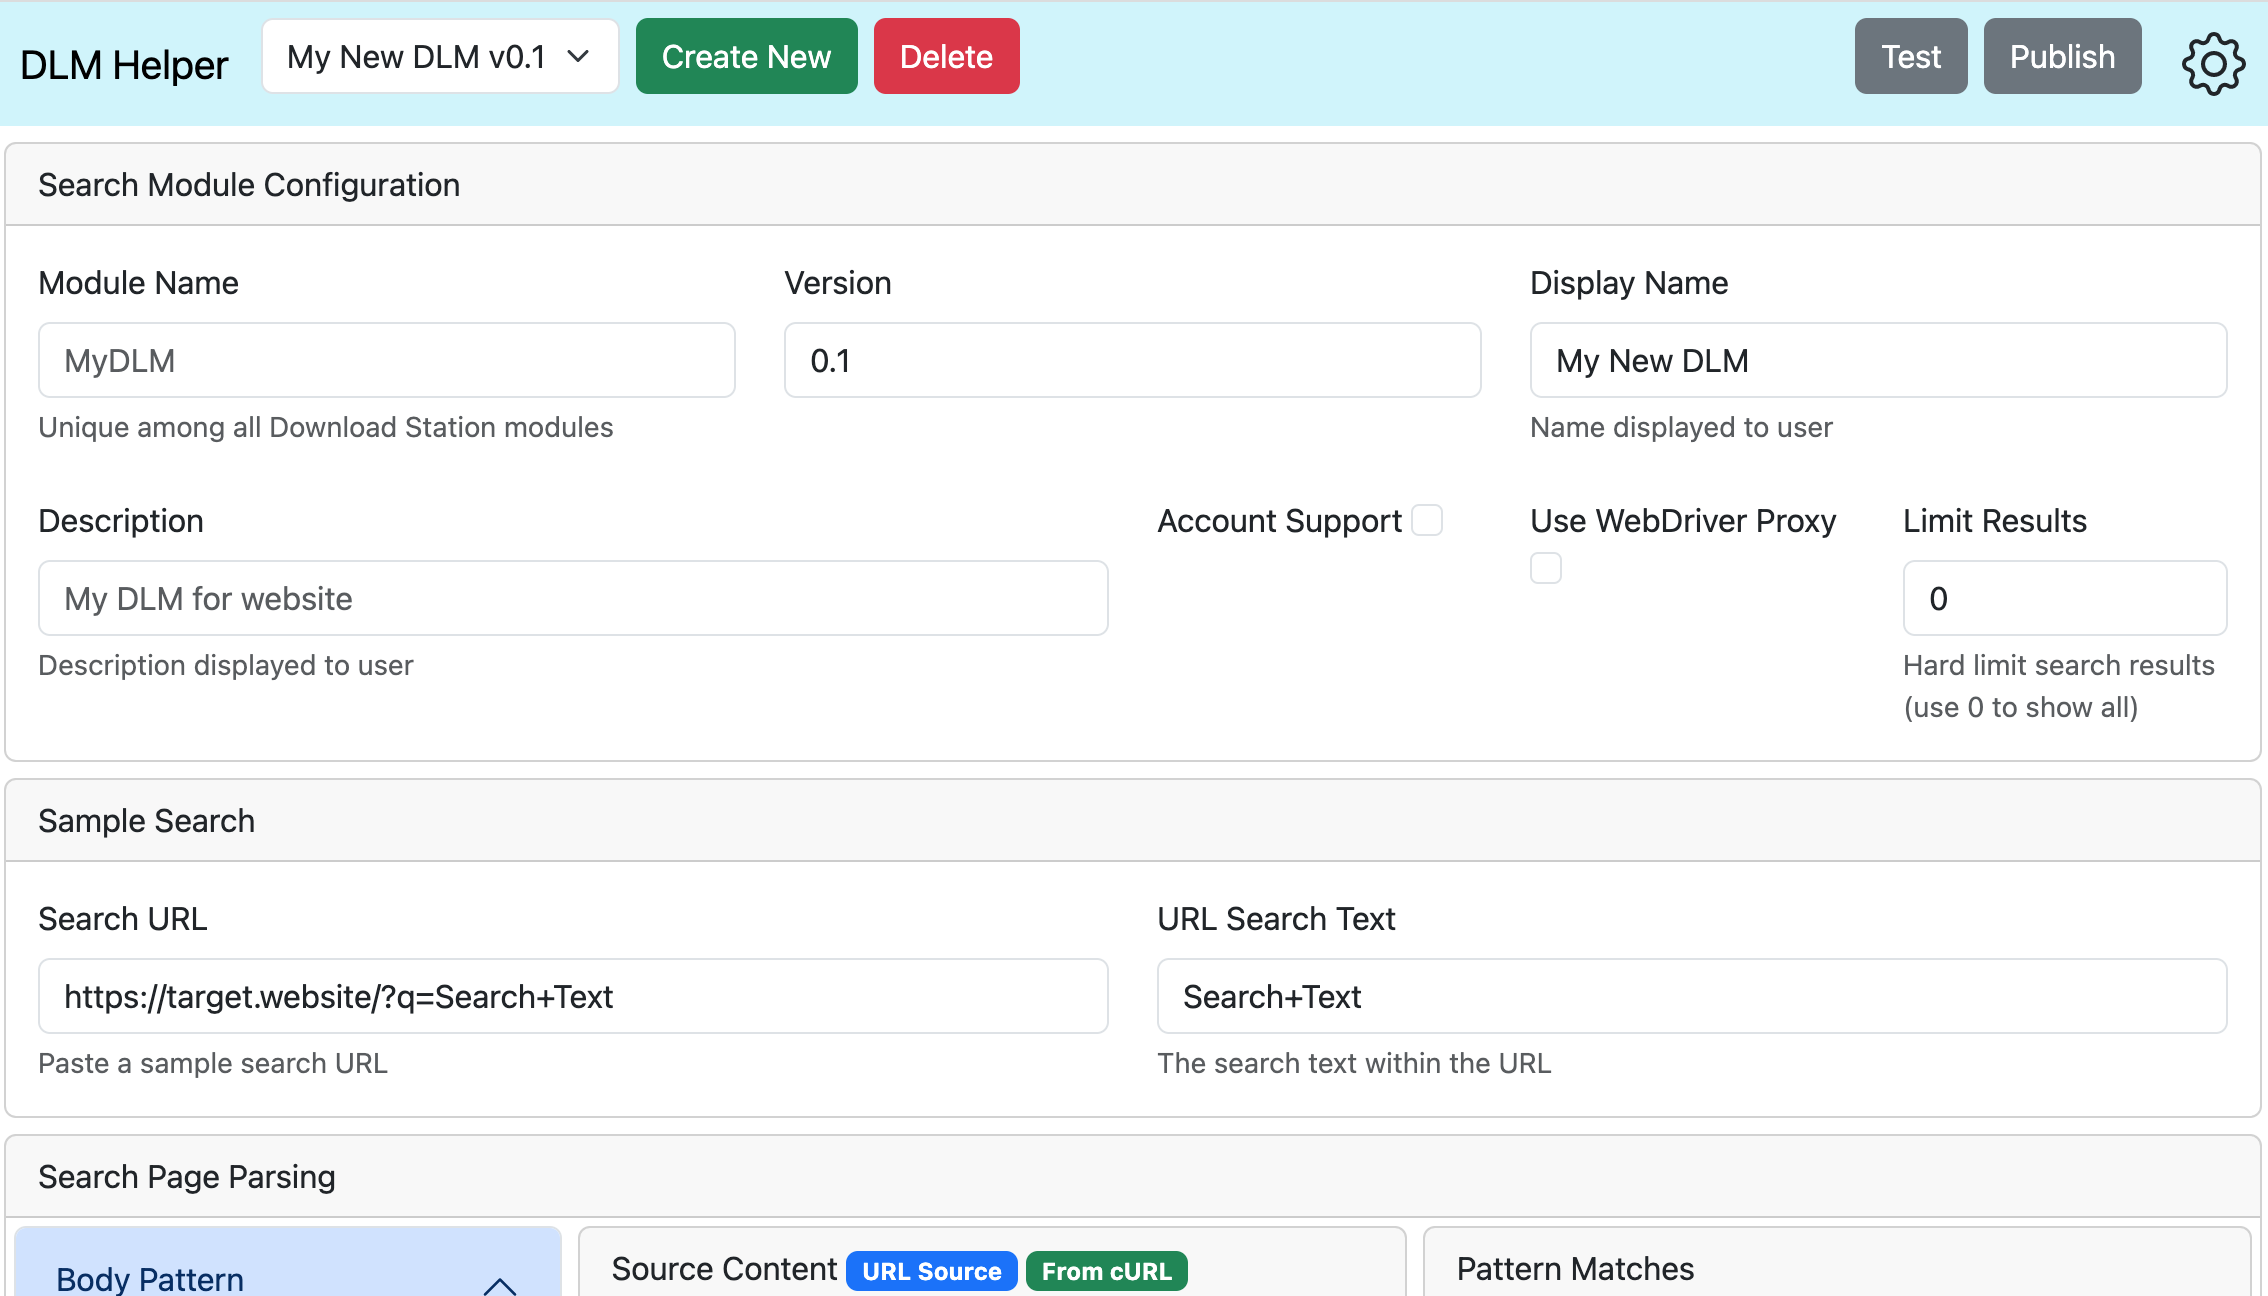Open the My New DLM v0.1 dropdown

tap(440, 57)
